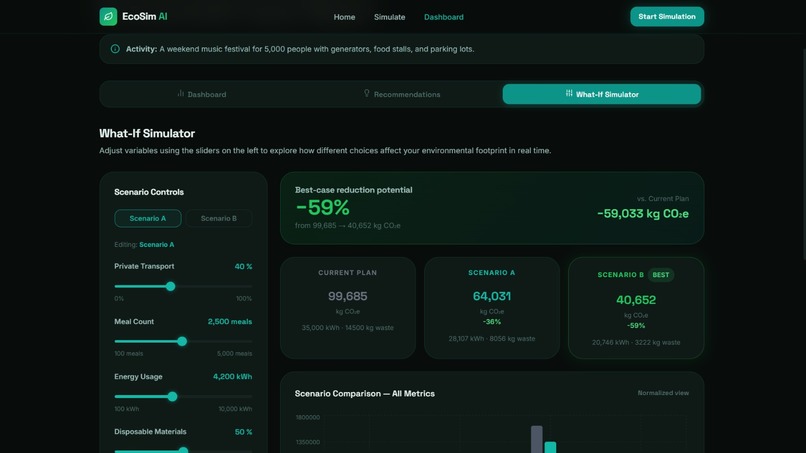Click the 20,746 kWh · 3222 kg waste line
Screen dimensions: 806x453
point(636,342)
